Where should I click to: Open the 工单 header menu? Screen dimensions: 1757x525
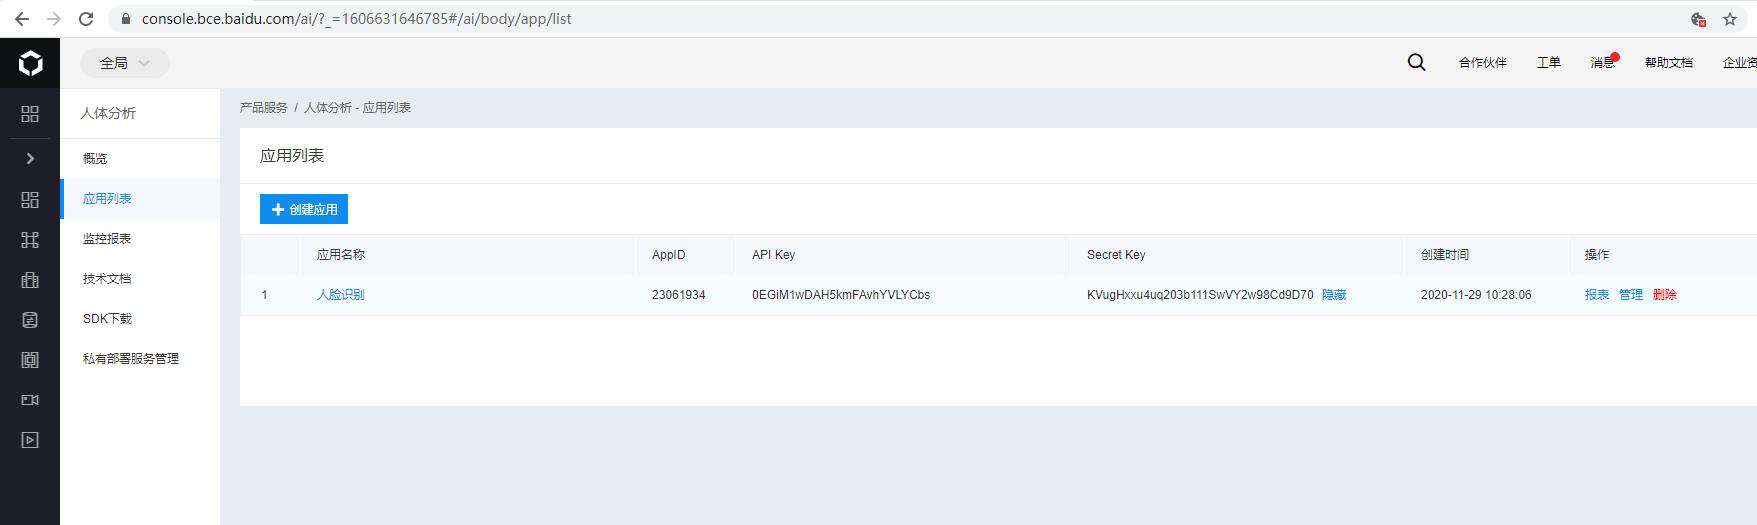[x=1548, y=62]
